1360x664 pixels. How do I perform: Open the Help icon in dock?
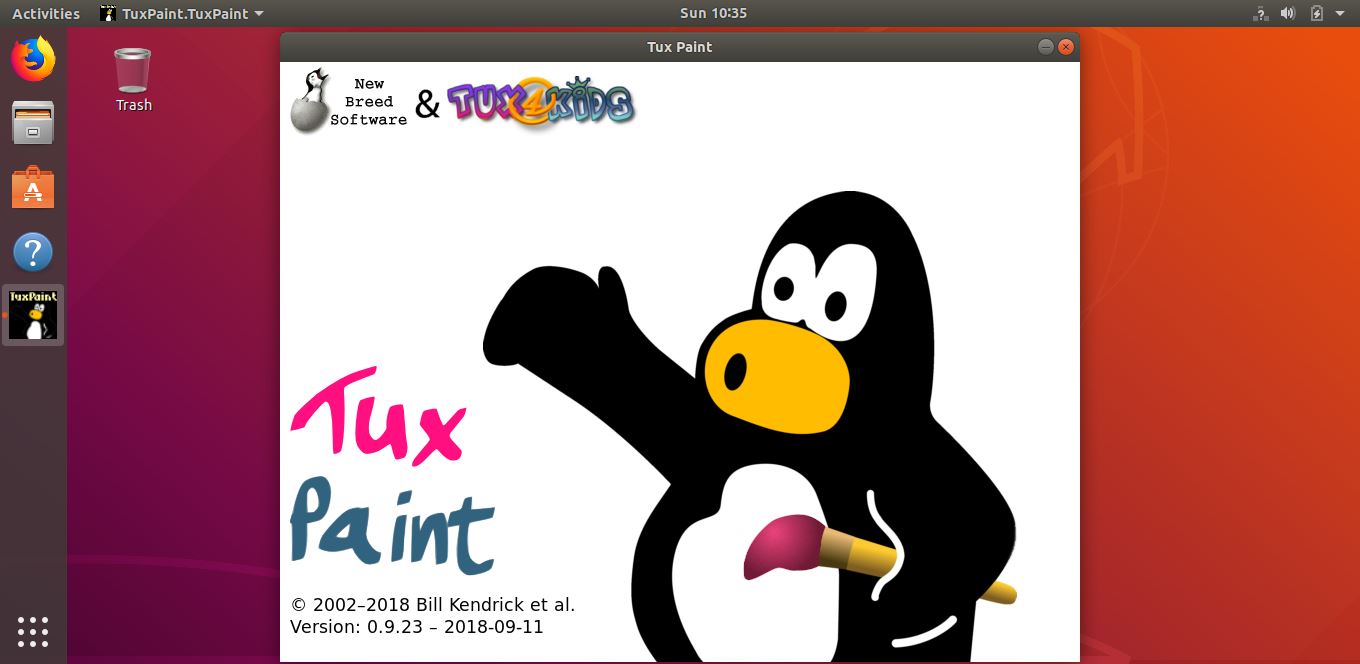pyautogui.click(x=33, y=252)
